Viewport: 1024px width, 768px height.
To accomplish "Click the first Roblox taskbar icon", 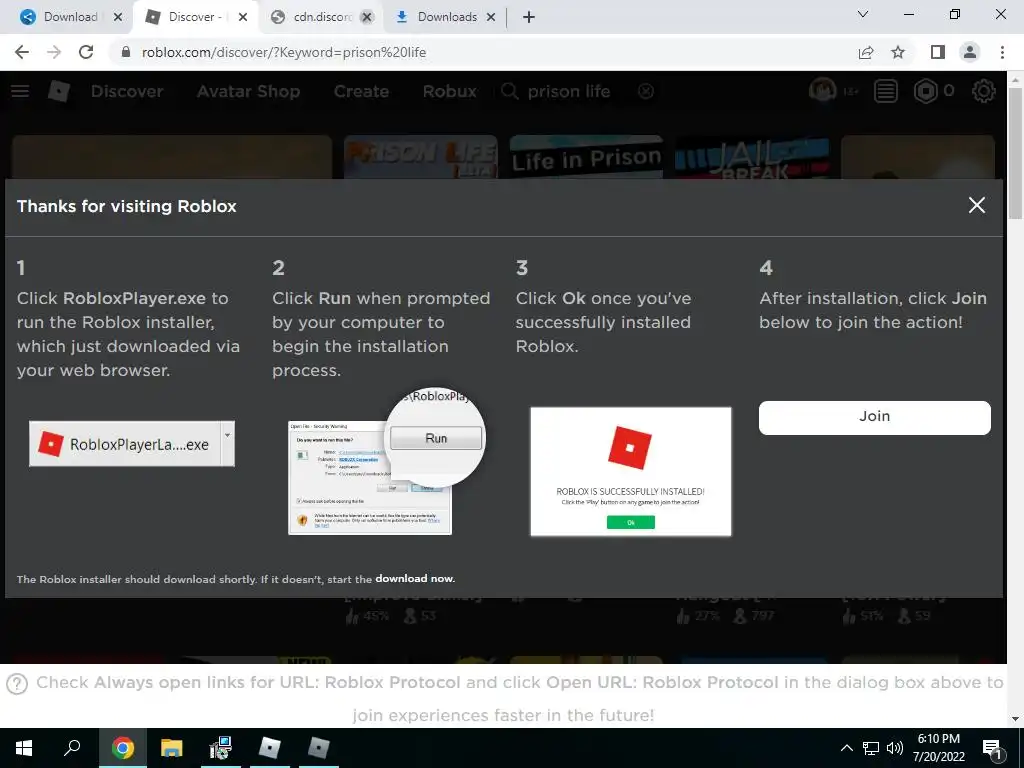I will 270,748.
